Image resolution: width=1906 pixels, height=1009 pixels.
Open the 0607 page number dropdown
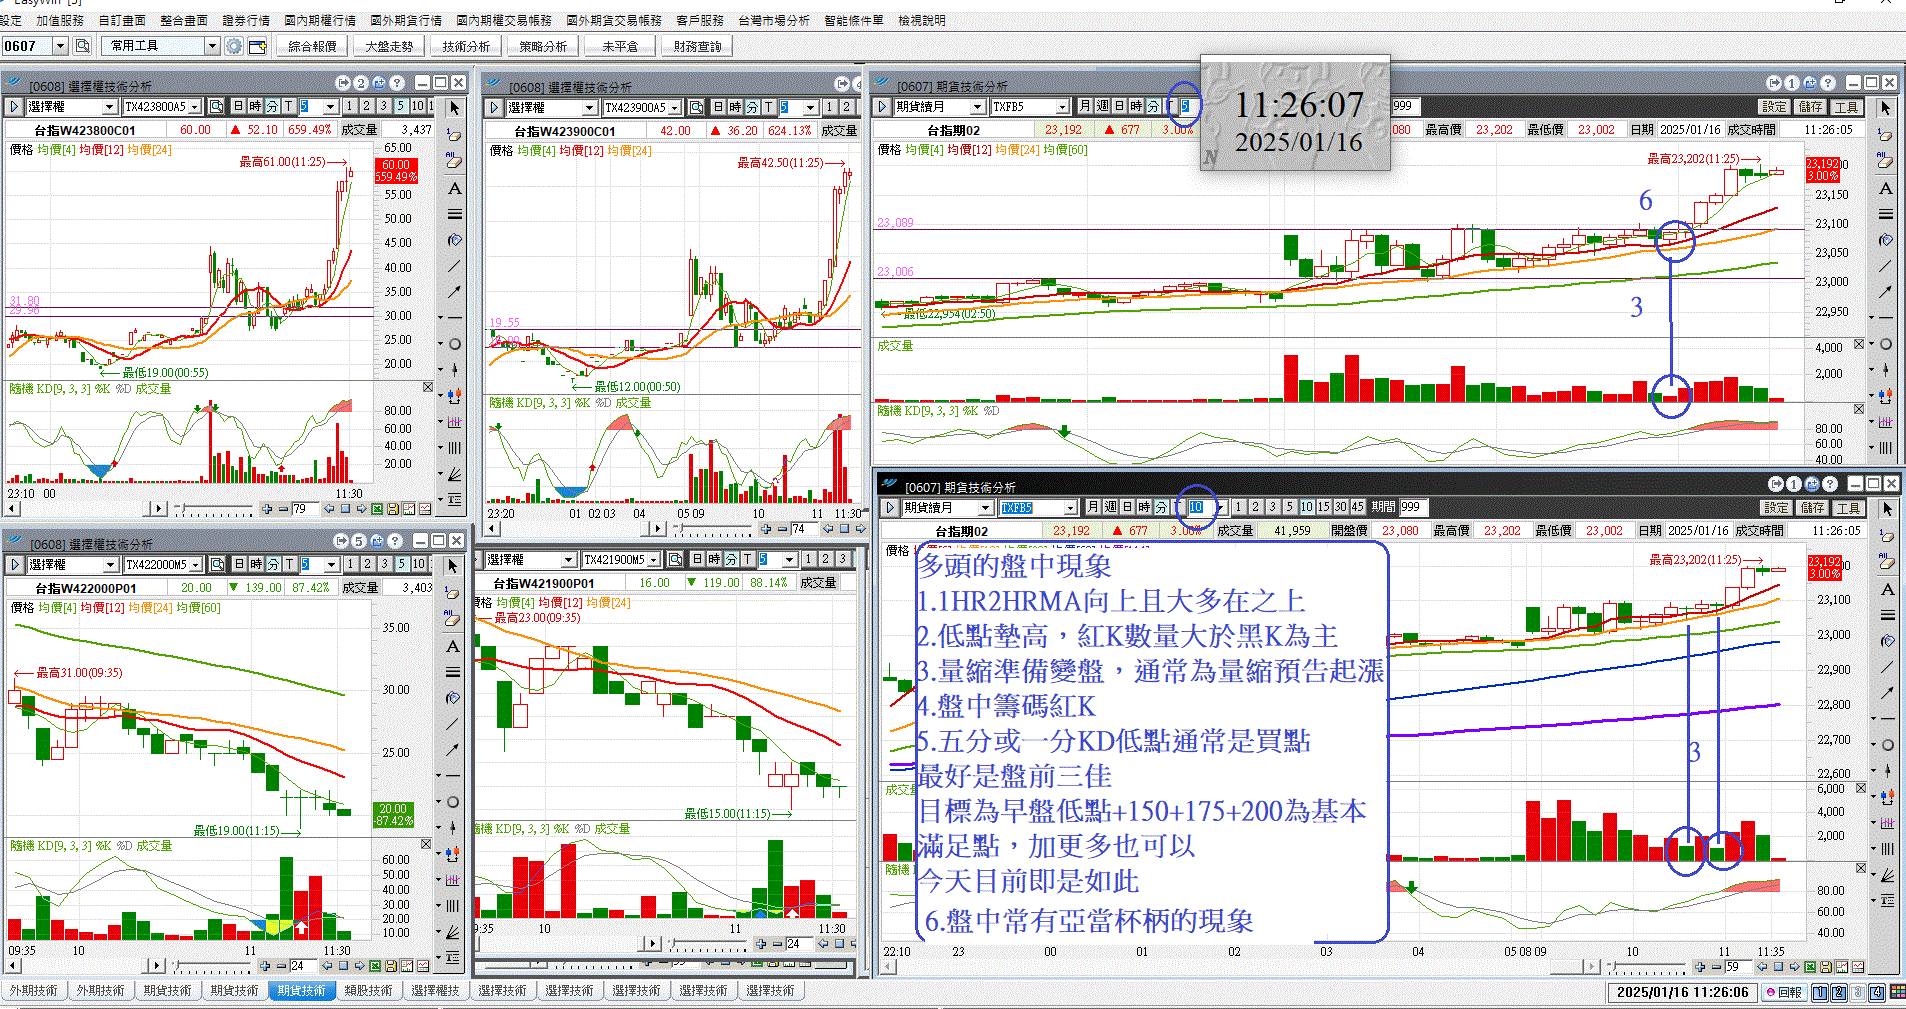60,46
